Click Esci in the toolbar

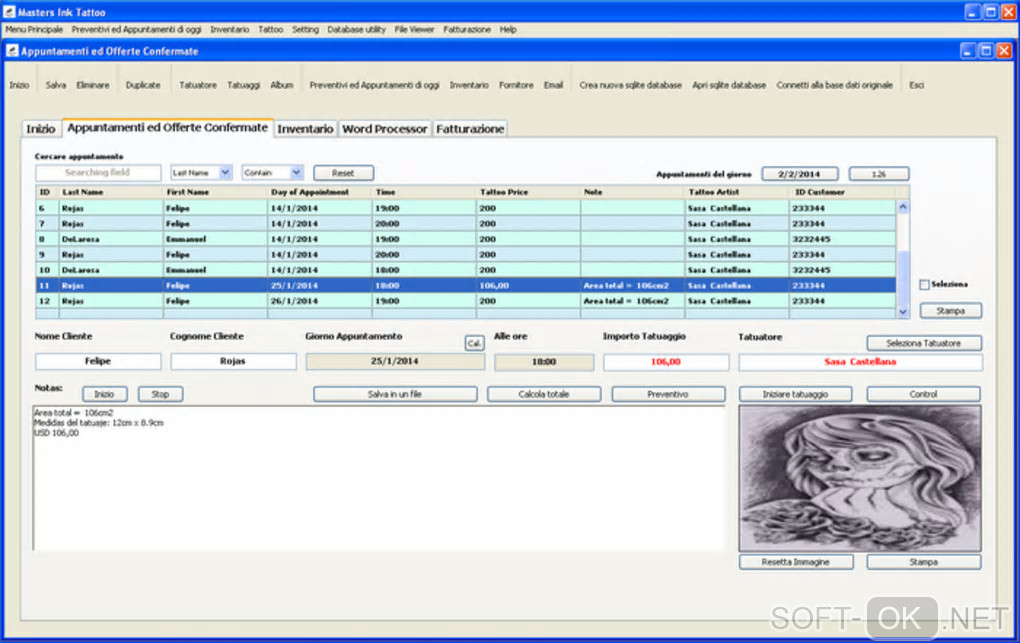(x=917, y=85)
